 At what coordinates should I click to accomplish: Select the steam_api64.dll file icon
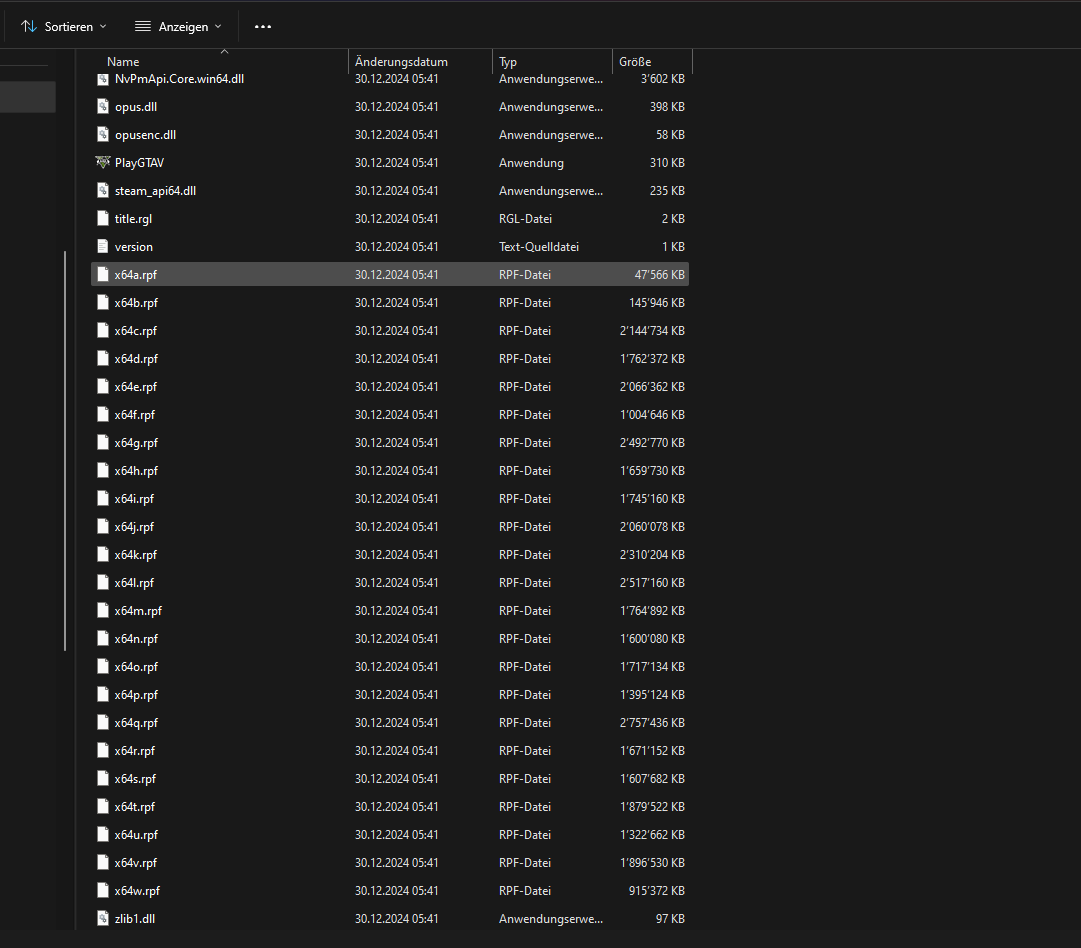coord(102,190)
